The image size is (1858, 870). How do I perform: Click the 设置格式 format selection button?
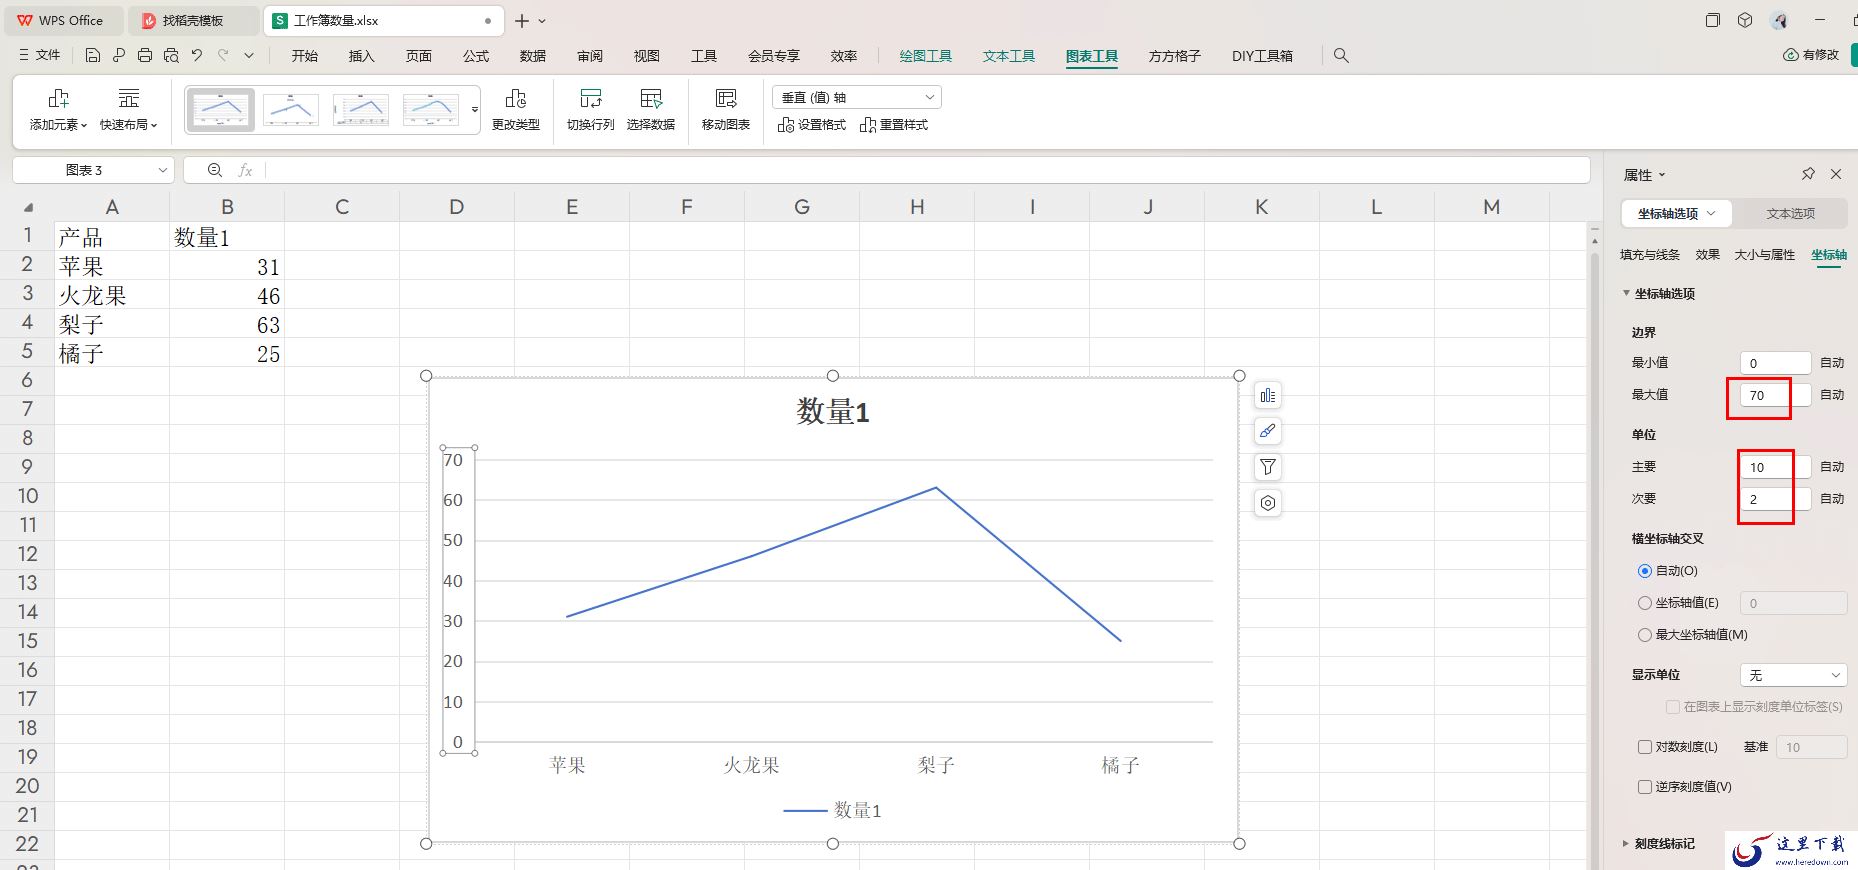[x=812, y=125]
